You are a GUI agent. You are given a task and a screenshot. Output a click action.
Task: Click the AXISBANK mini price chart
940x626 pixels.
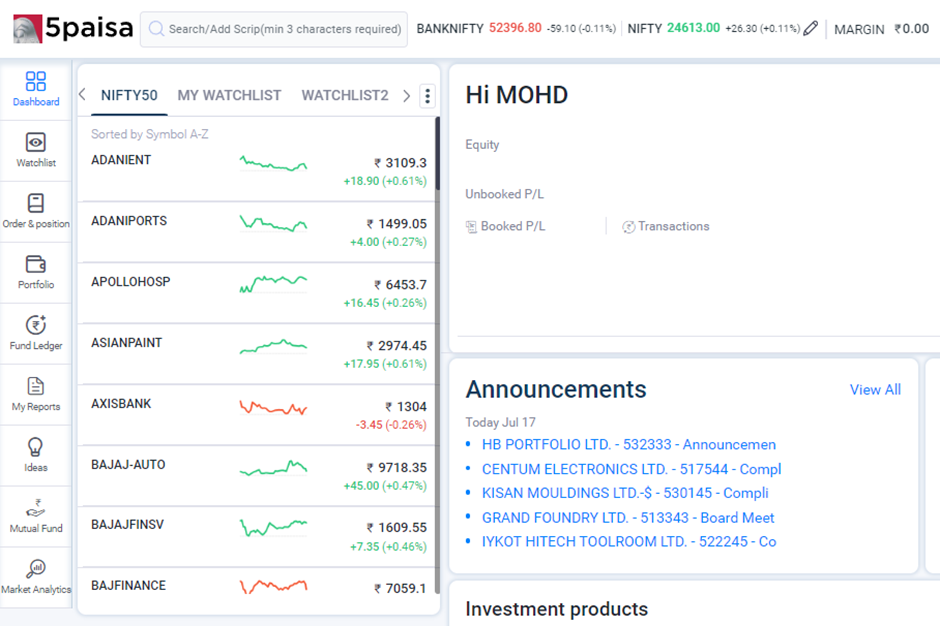pyautogui.click(x=273, y=408)
